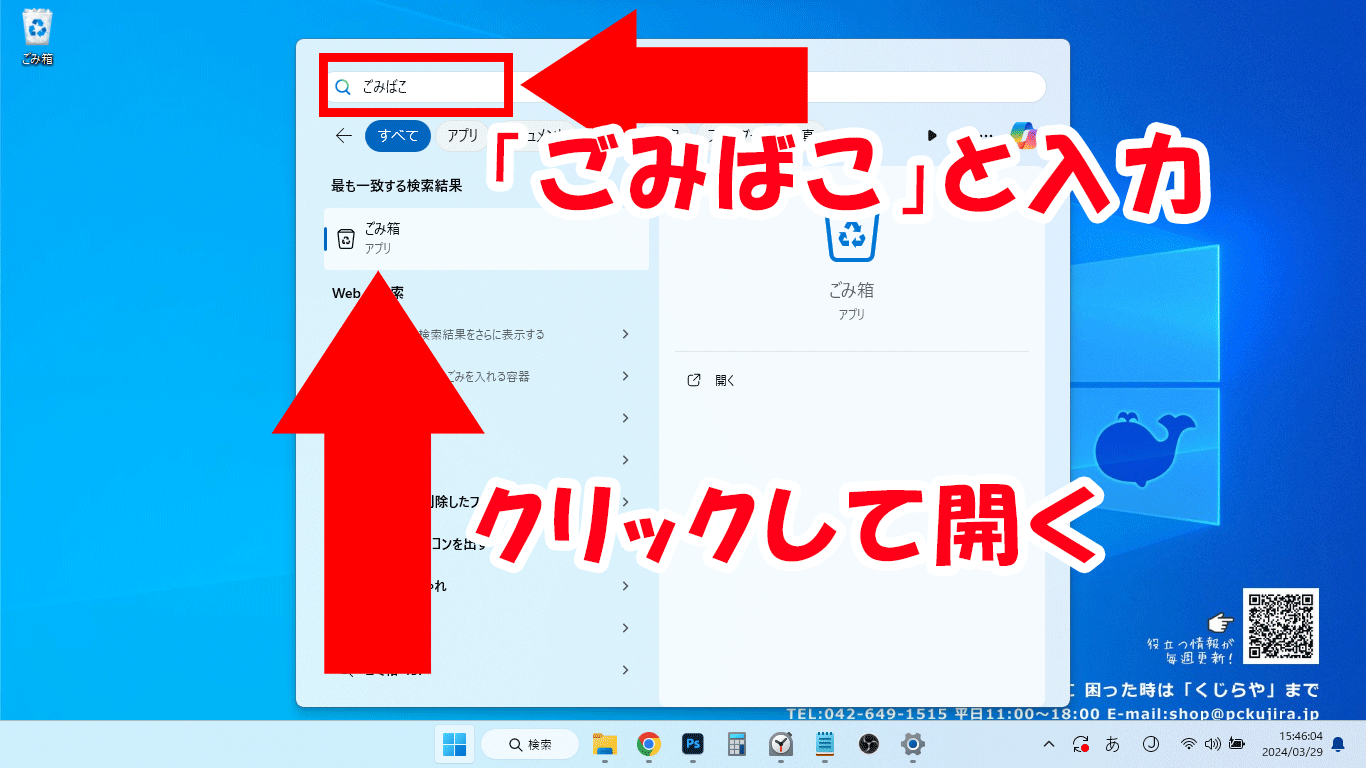Expand the 検索結果をさらに表示する row chevron
The image size is (1366, 768).
click(626, 334)
